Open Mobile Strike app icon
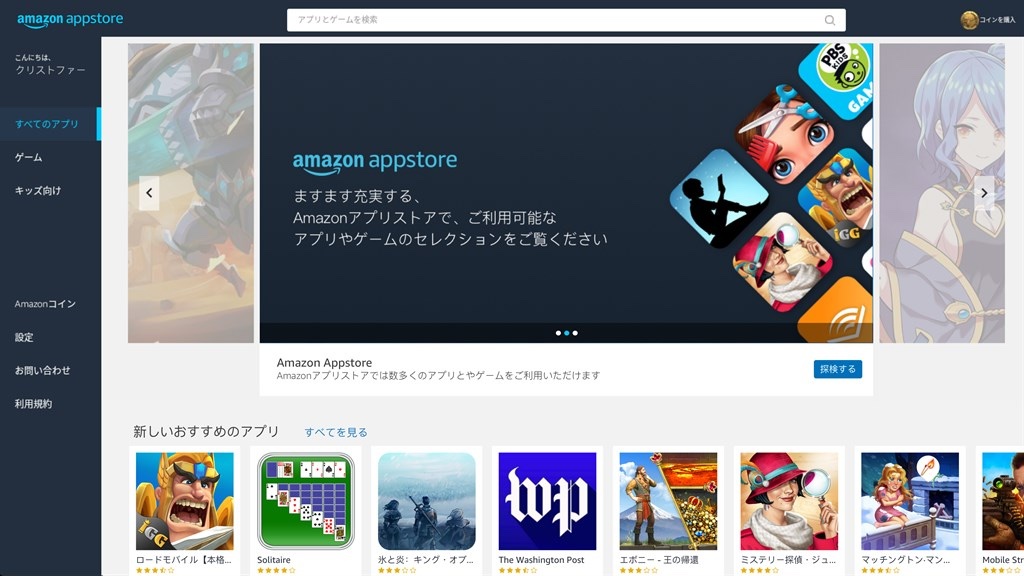1024x576 pixels. pos(1003,501)
